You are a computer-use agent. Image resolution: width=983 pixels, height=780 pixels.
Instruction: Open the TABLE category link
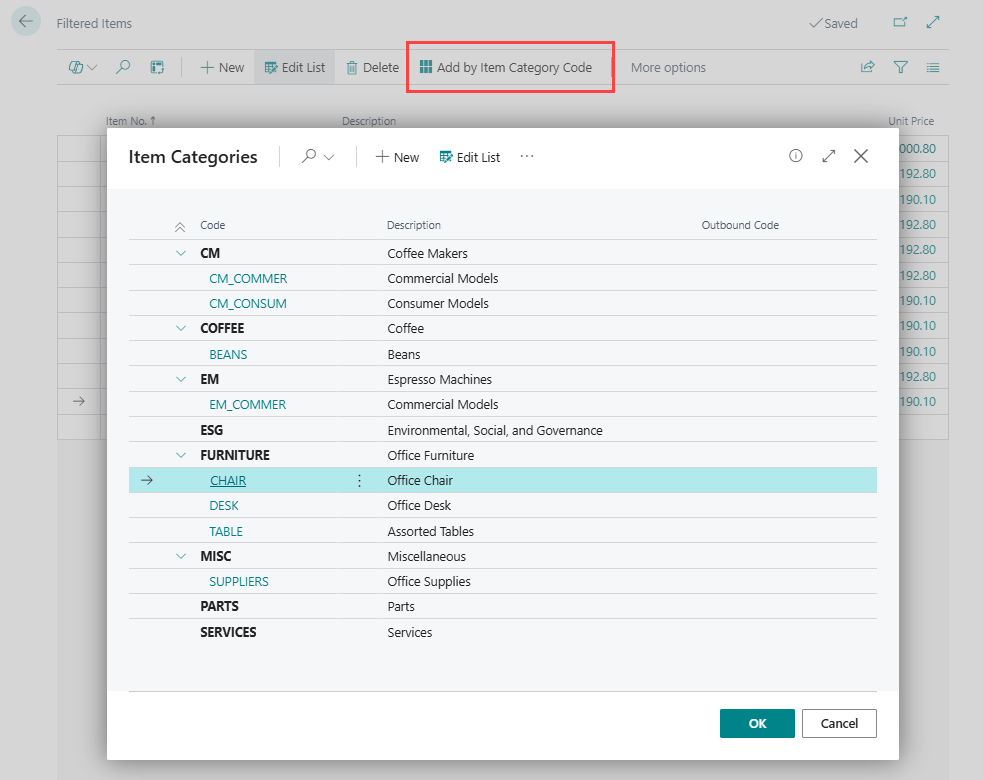point(226,531)
